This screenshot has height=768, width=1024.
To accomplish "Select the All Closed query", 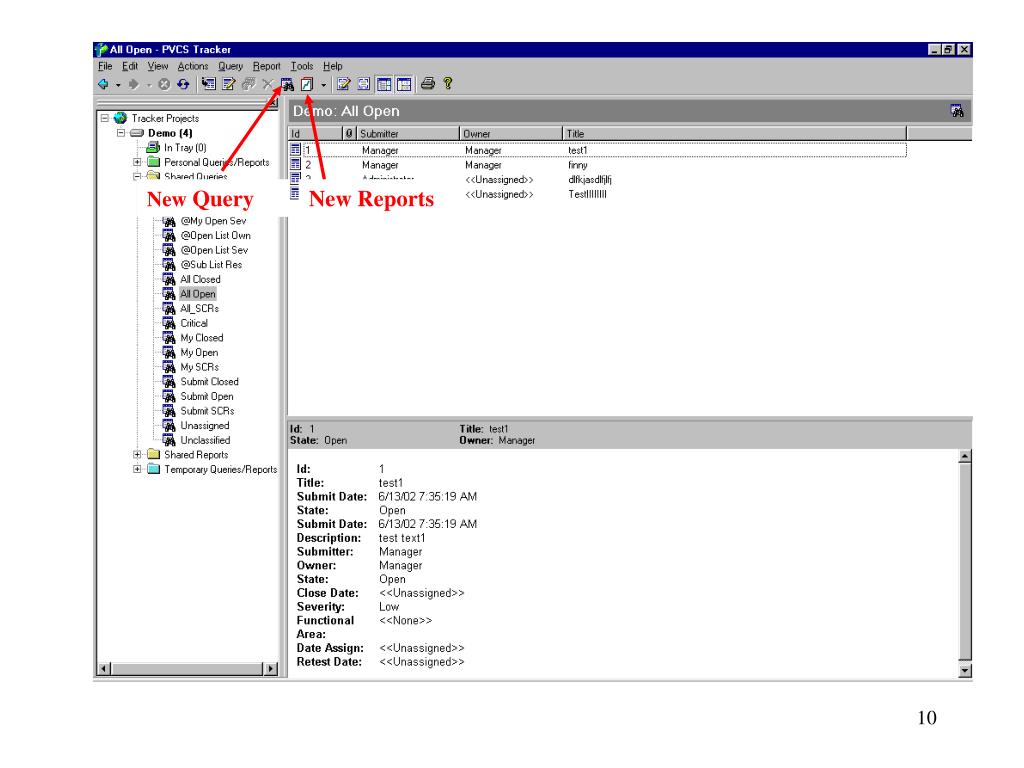I will tap(200, 280).
